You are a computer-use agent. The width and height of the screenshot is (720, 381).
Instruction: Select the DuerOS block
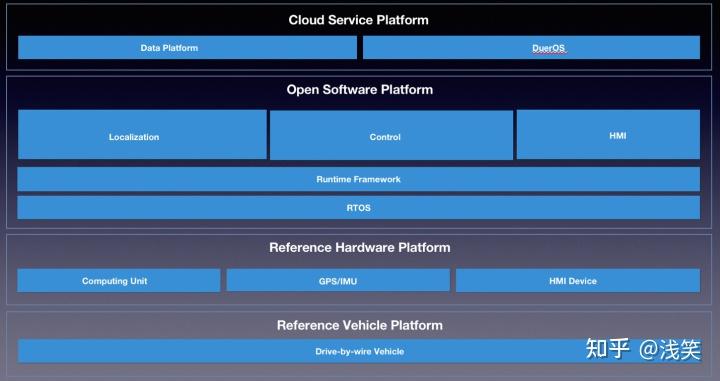(531, 48)
